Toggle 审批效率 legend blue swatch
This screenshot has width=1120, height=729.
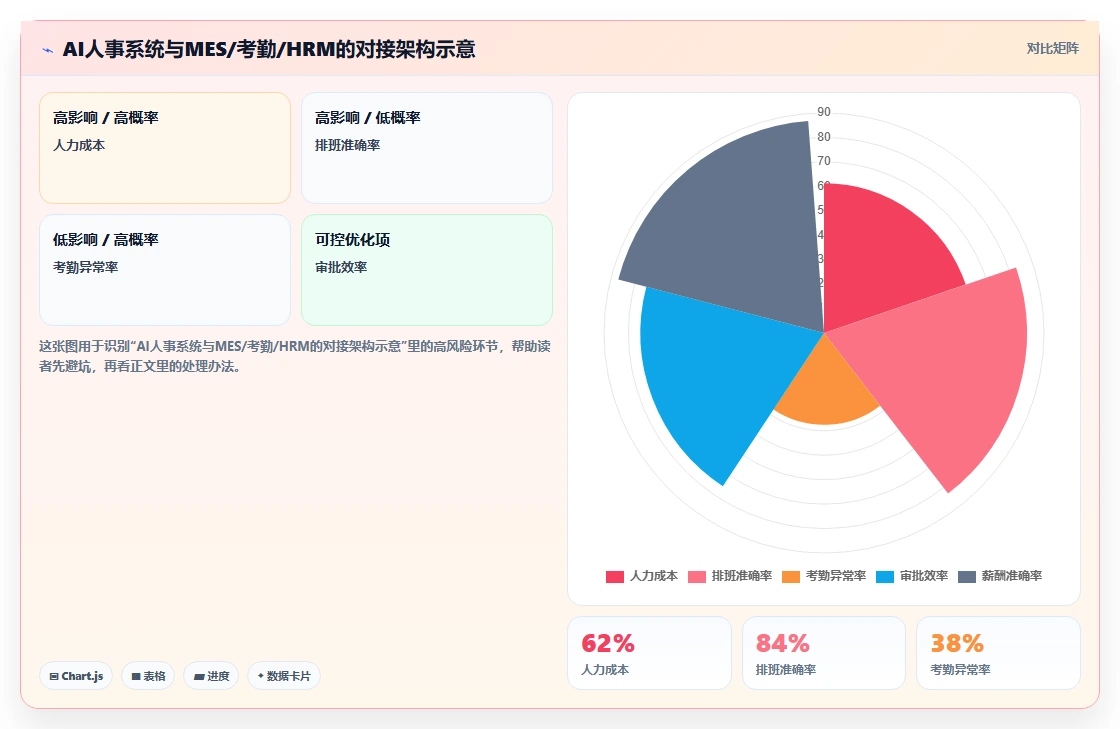[885, 576]
